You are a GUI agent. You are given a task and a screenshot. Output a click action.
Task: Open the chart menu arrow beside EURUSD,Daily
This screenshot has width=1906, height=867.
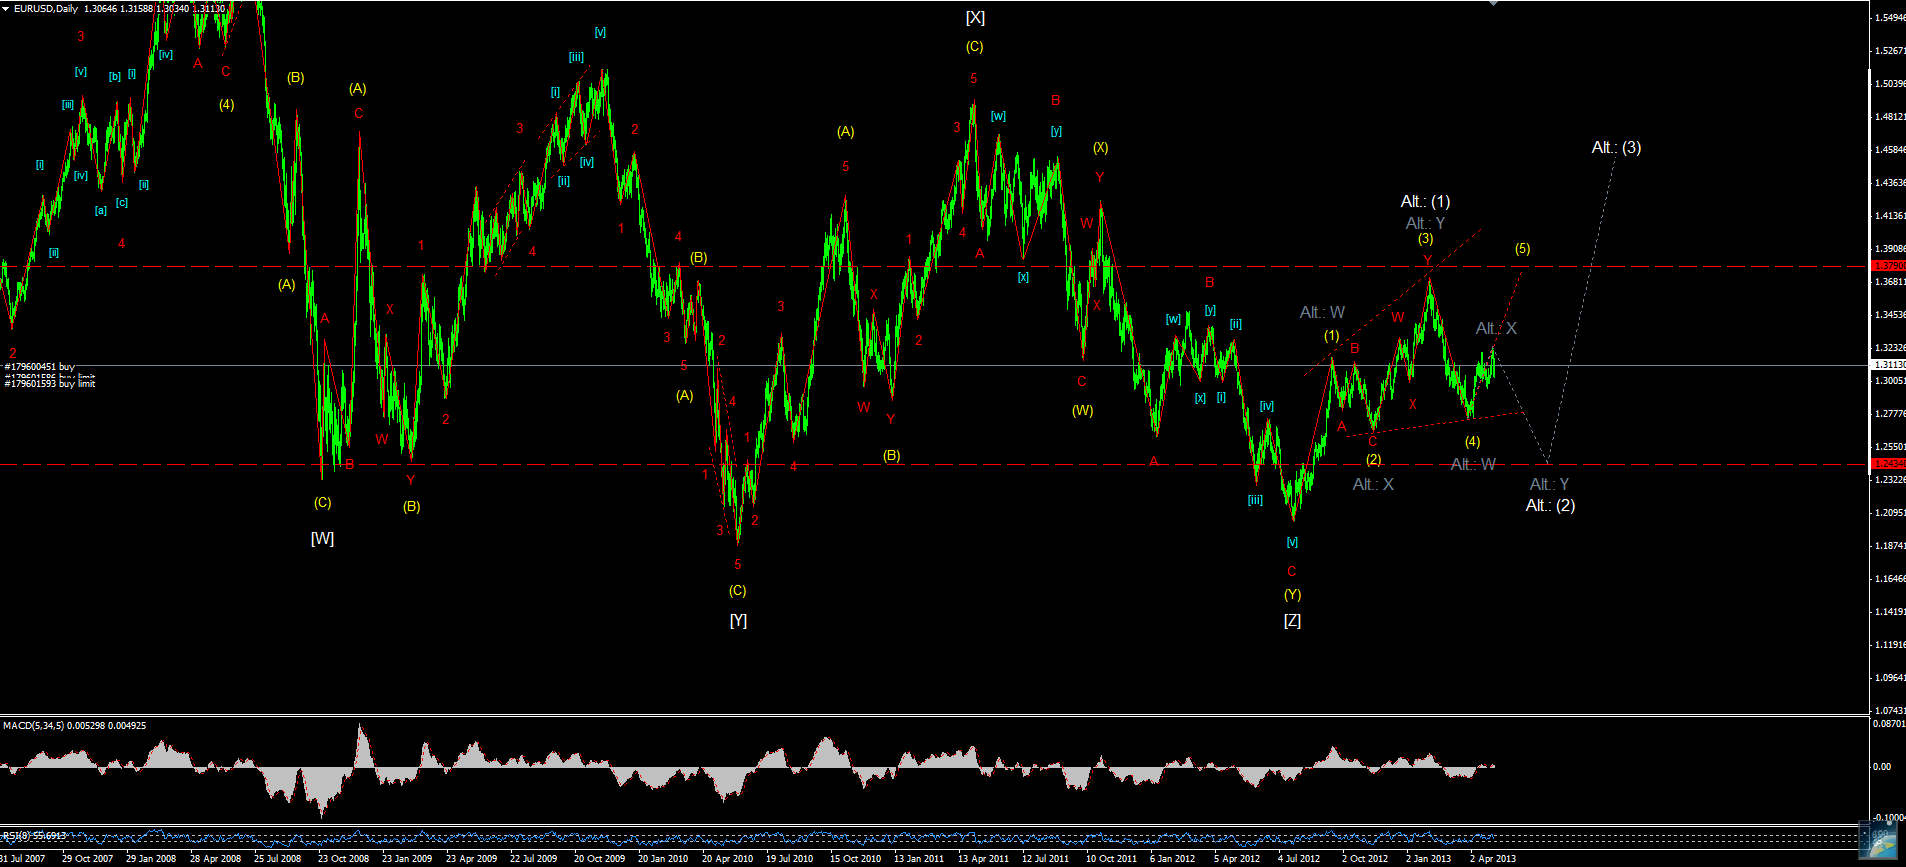pos(6,9)
